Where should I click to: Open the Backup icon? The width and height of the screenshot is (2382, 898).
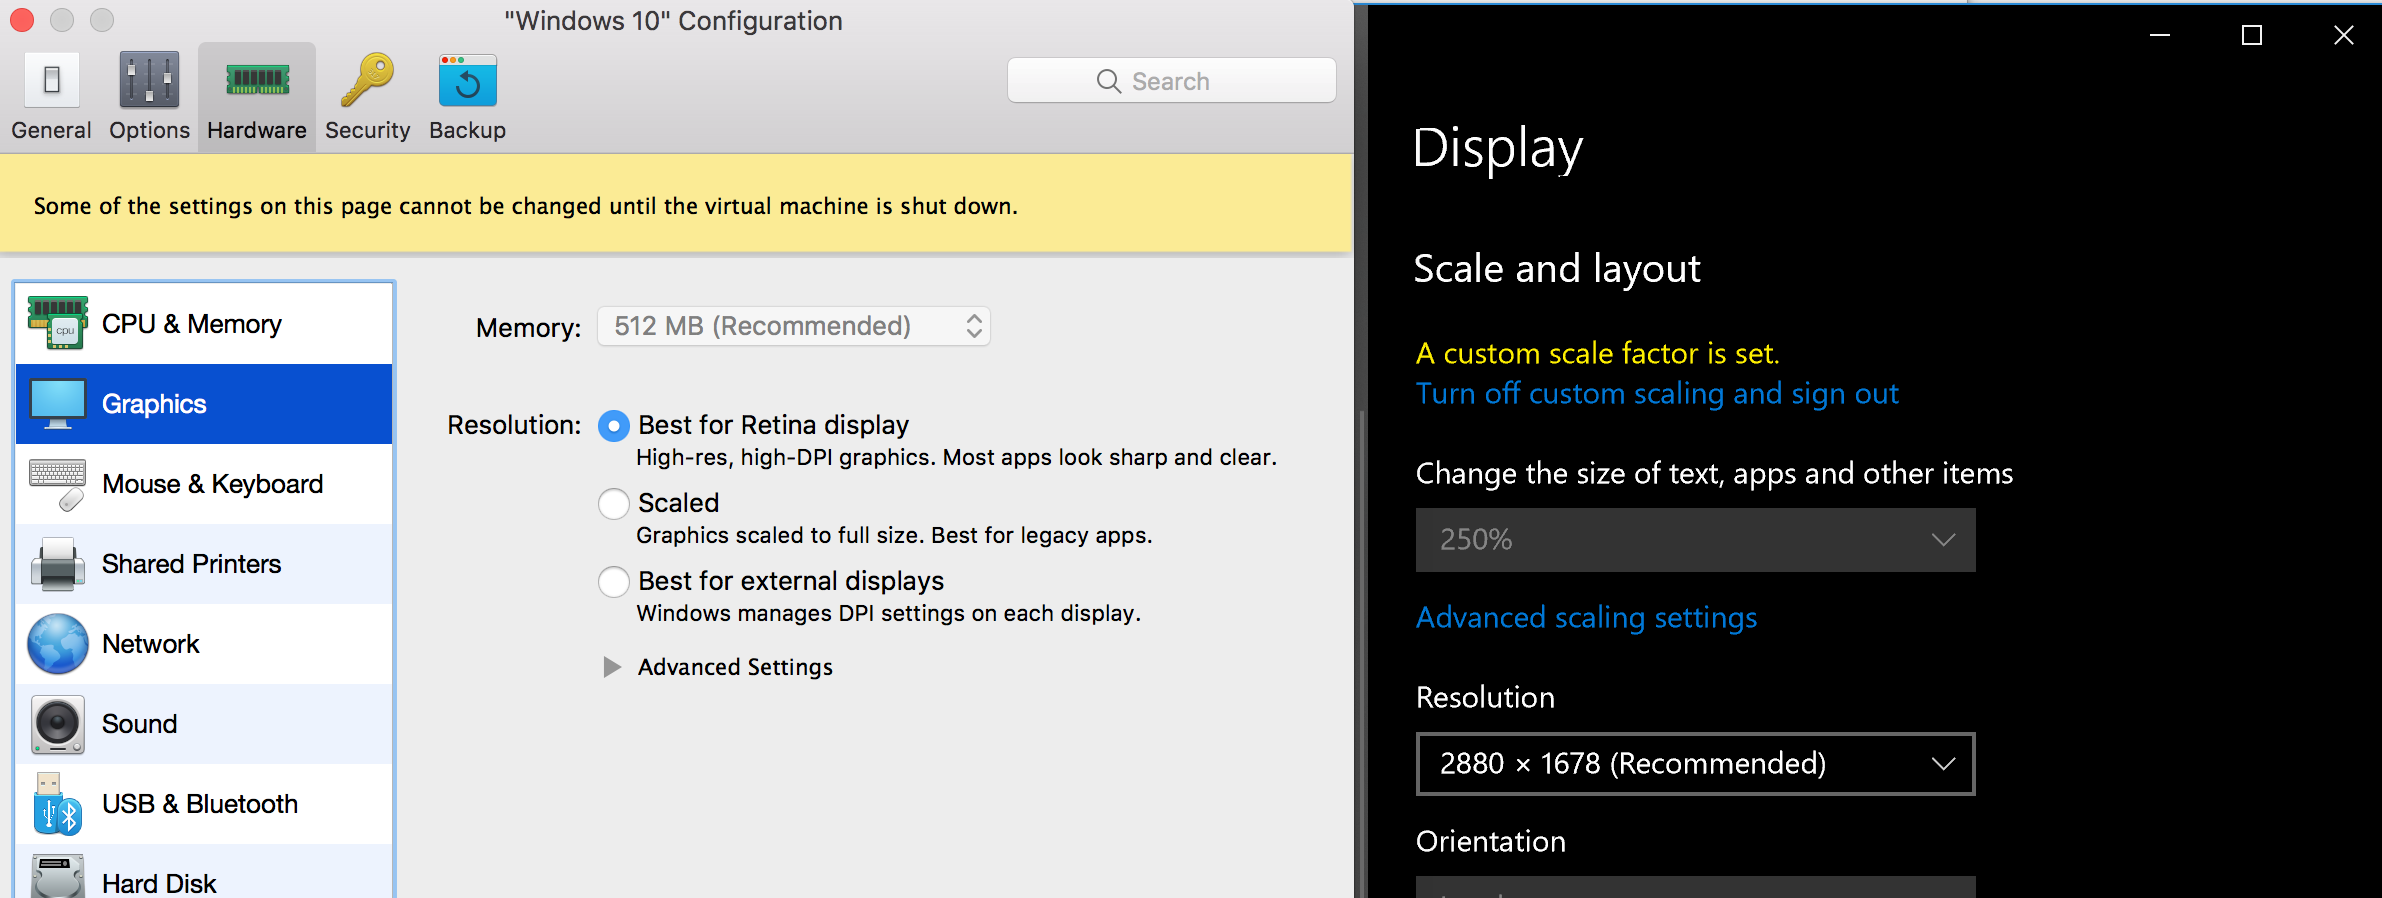pos(467,80)
